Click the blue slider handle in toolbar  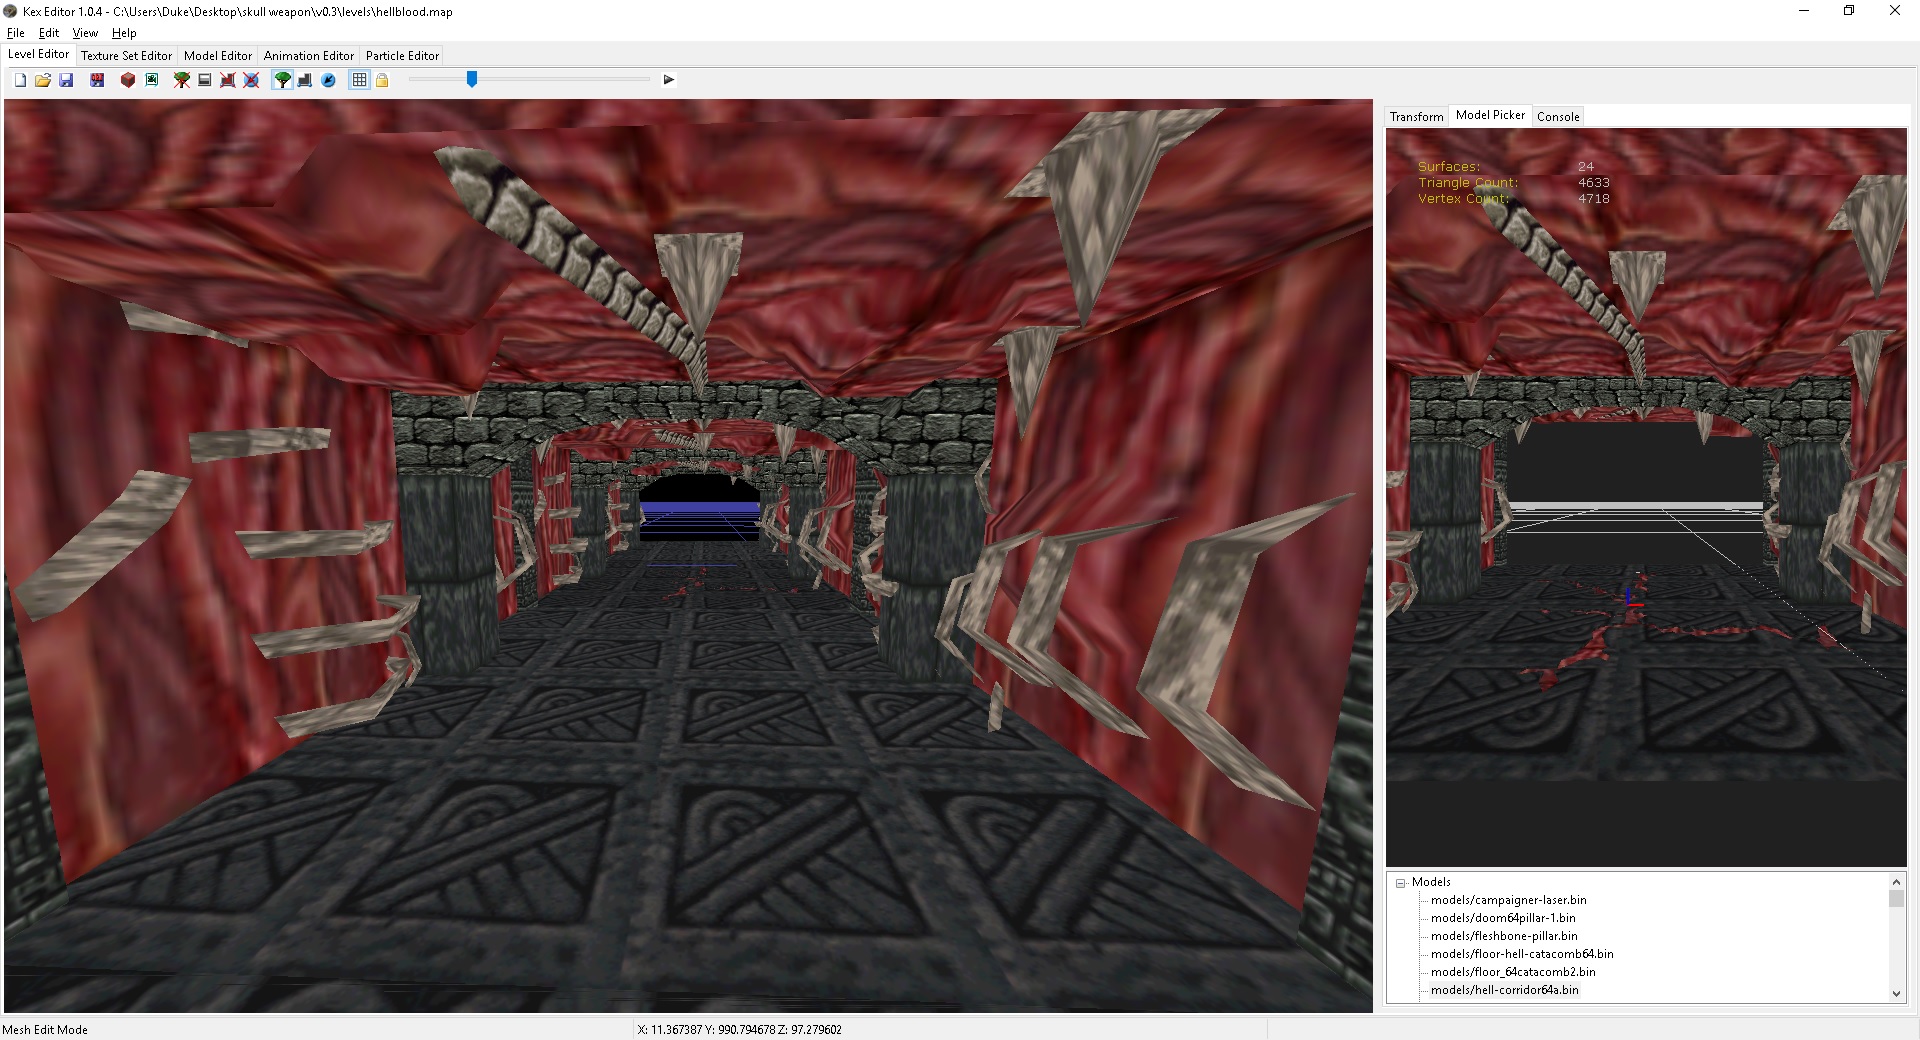(x=472, y=79)
